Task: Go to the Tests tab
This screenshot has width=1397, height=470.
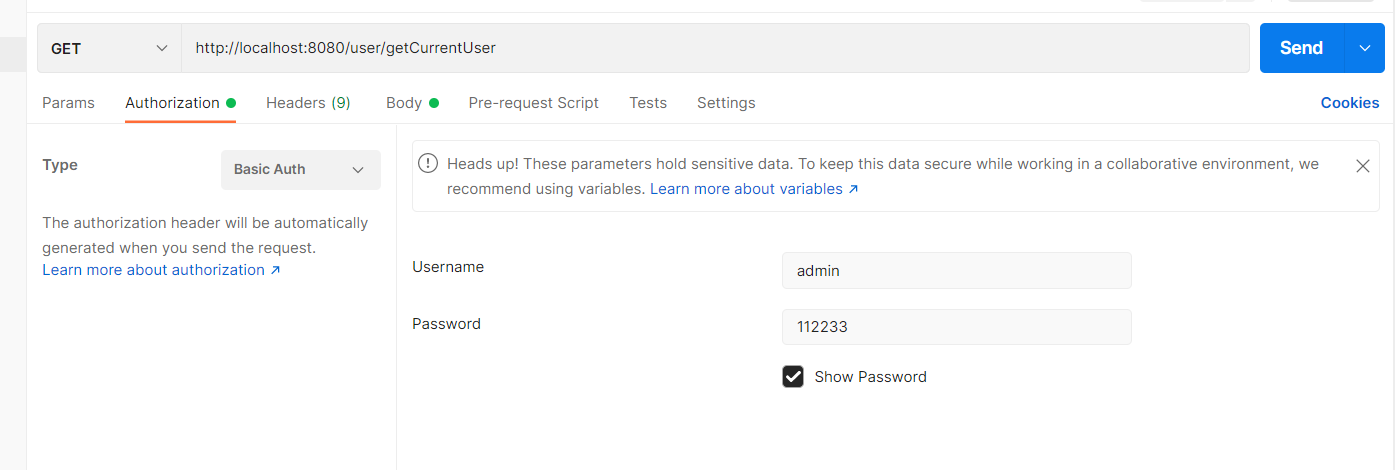Action: click(x=648, y=103)
